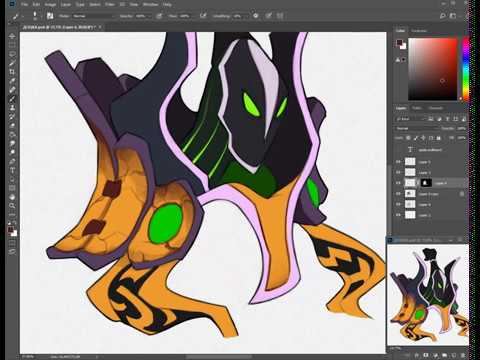
Task: Click the foreground color swatch in Color panel
Action: (x=399, y=43)
